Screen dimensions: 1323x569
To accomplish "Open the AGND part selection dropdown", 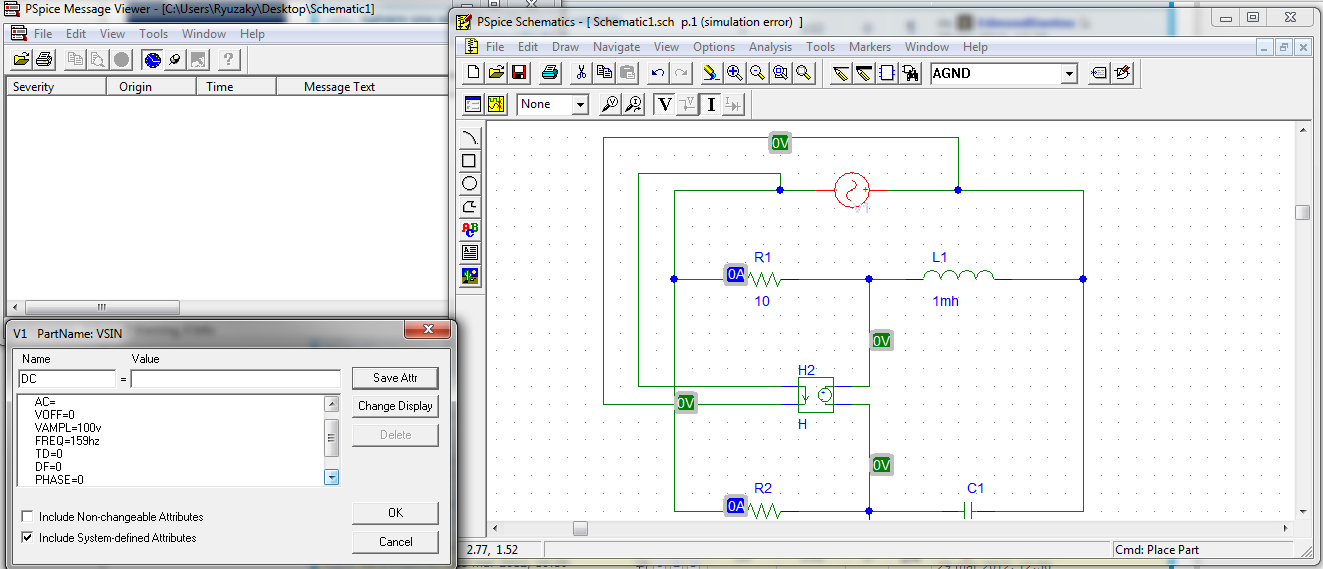I will click(1069, 73).
